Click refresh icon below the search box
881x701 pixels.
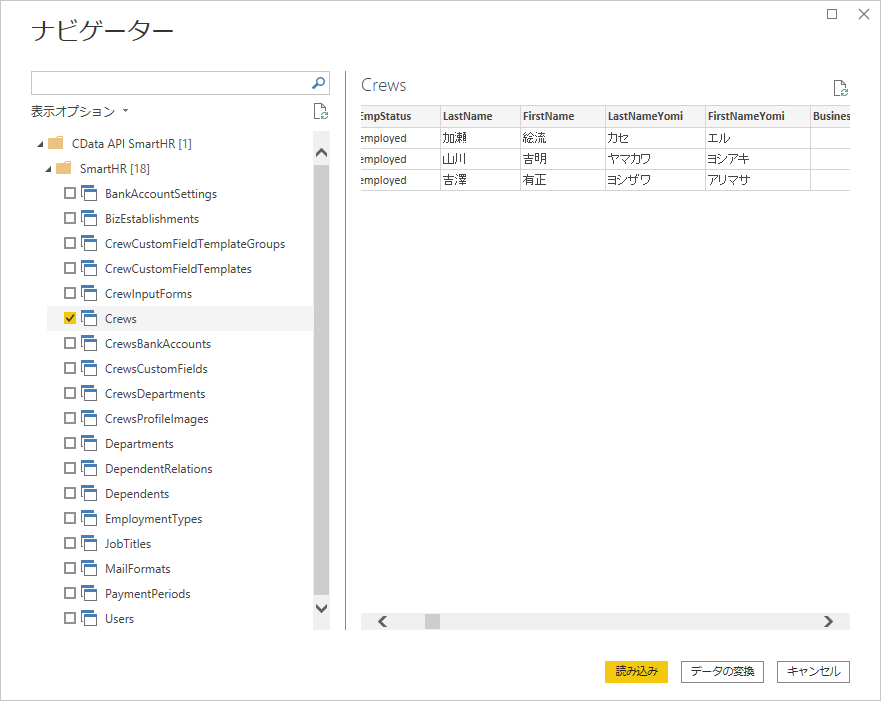point(321,111)
